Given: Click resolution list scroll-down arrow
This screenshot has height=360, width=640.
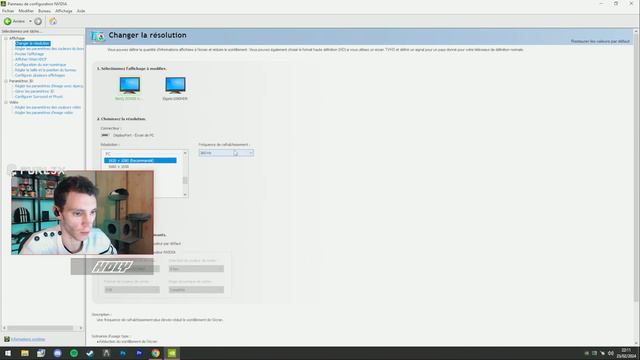Looking at the screenshot, I should pos(185,194).
